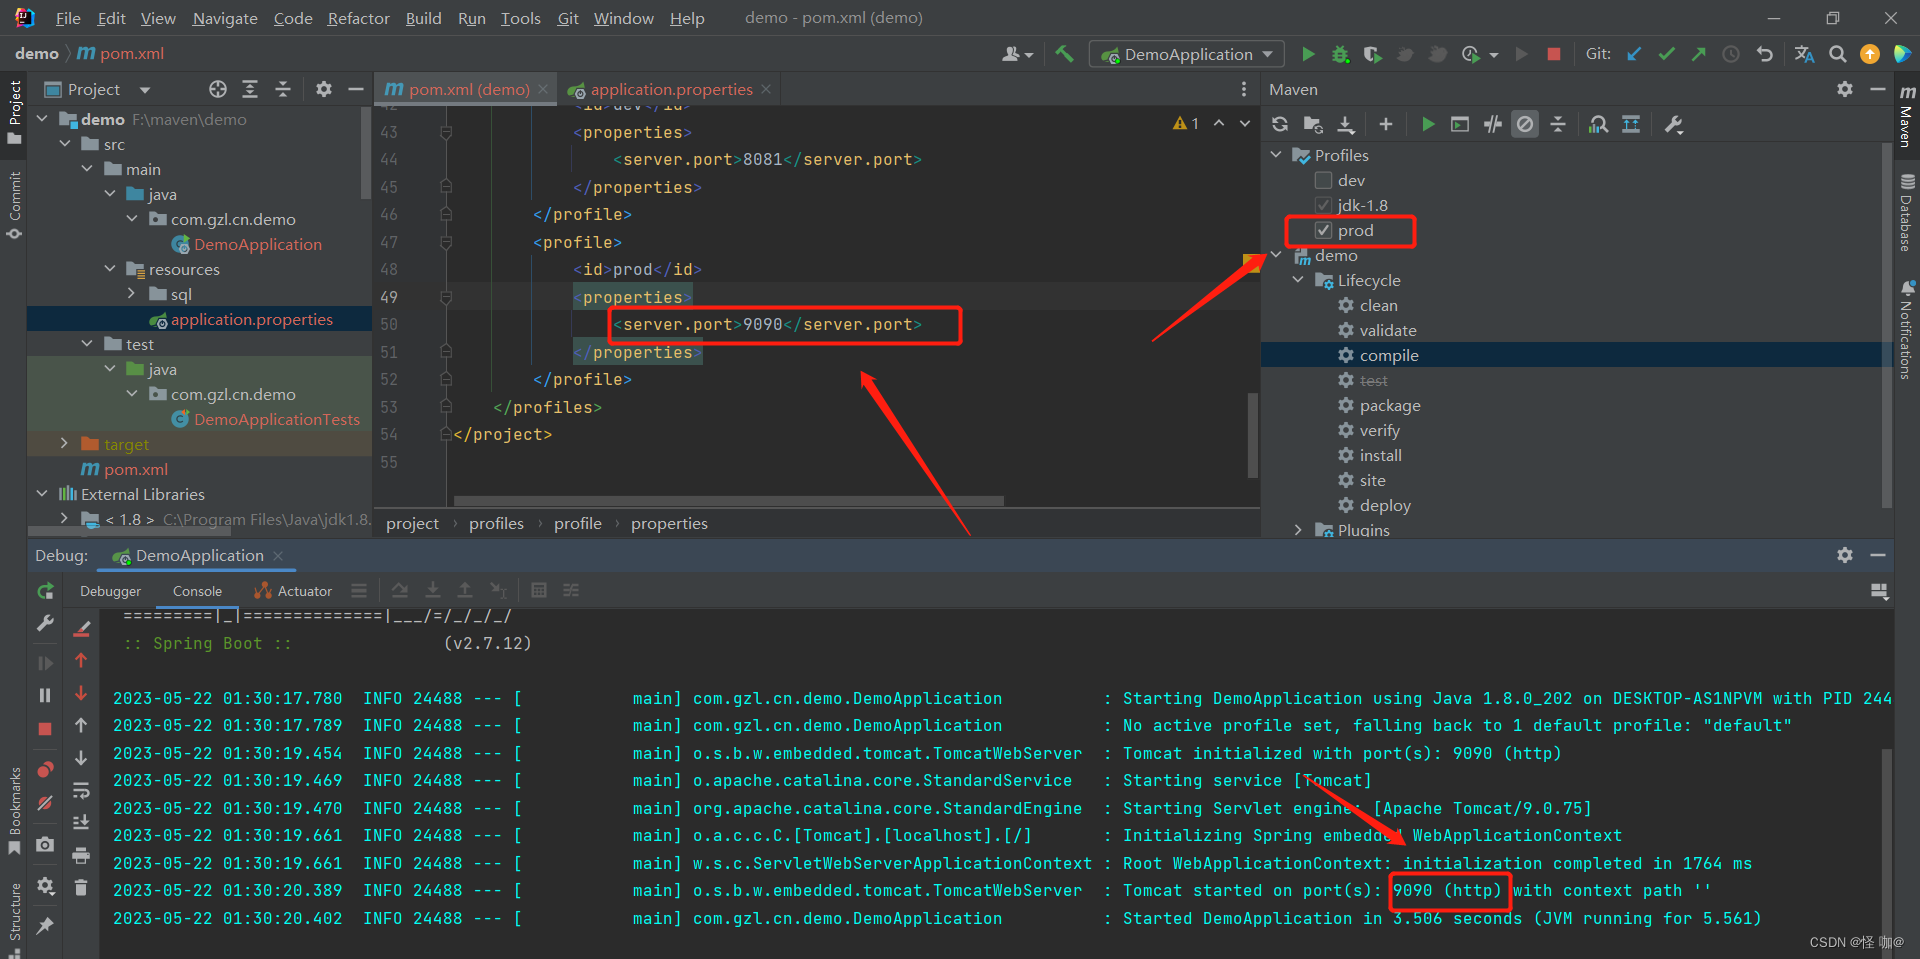Select package in Maven Lifecycle

pyautogui.click(x=1389, y=405)
